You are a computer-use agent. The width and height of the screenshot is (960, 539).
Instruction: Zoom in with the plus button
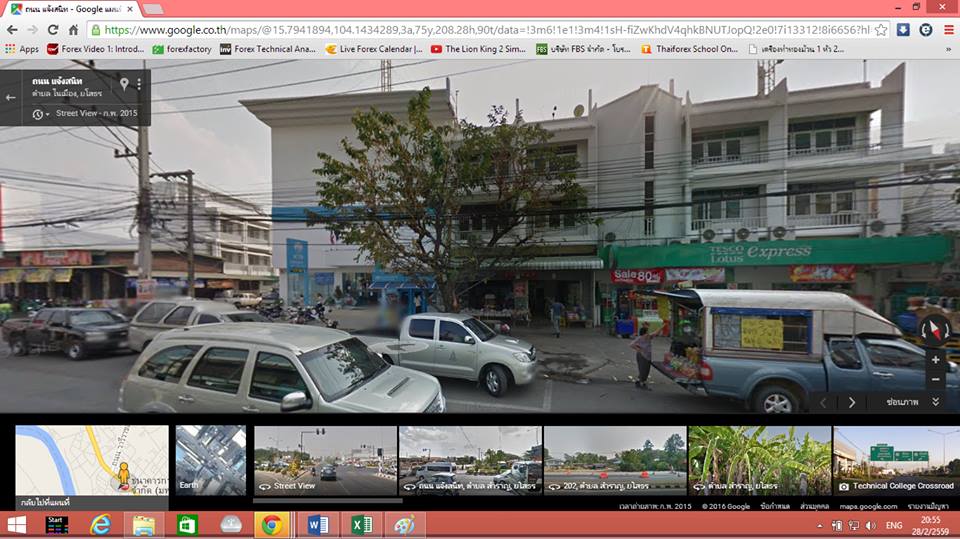[x=935, y=359]
